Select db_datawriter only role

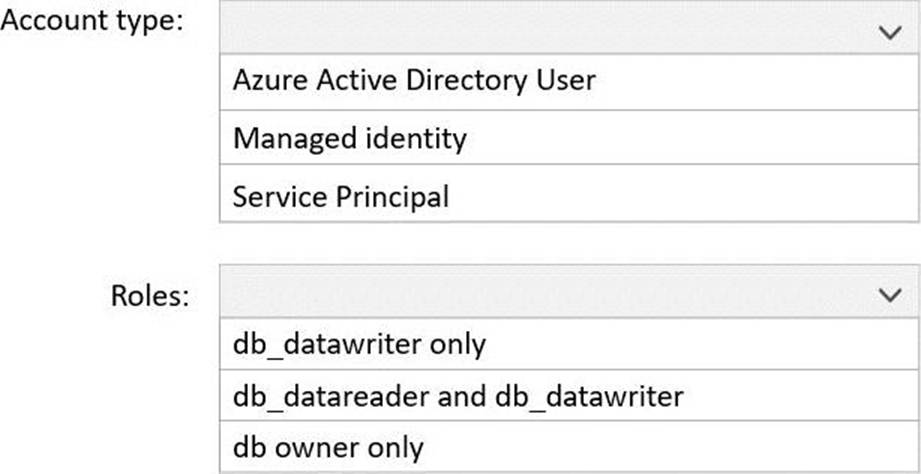pyautogui.click(x=359, y=344)
